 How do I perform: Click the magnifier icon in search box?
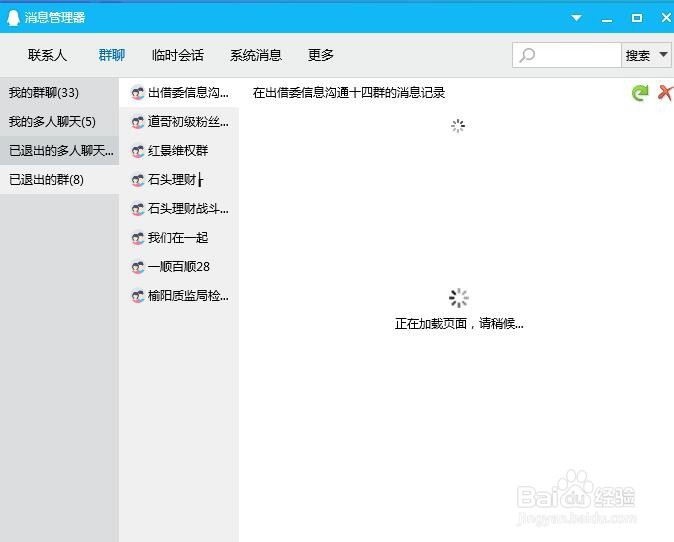pos(527,55)
